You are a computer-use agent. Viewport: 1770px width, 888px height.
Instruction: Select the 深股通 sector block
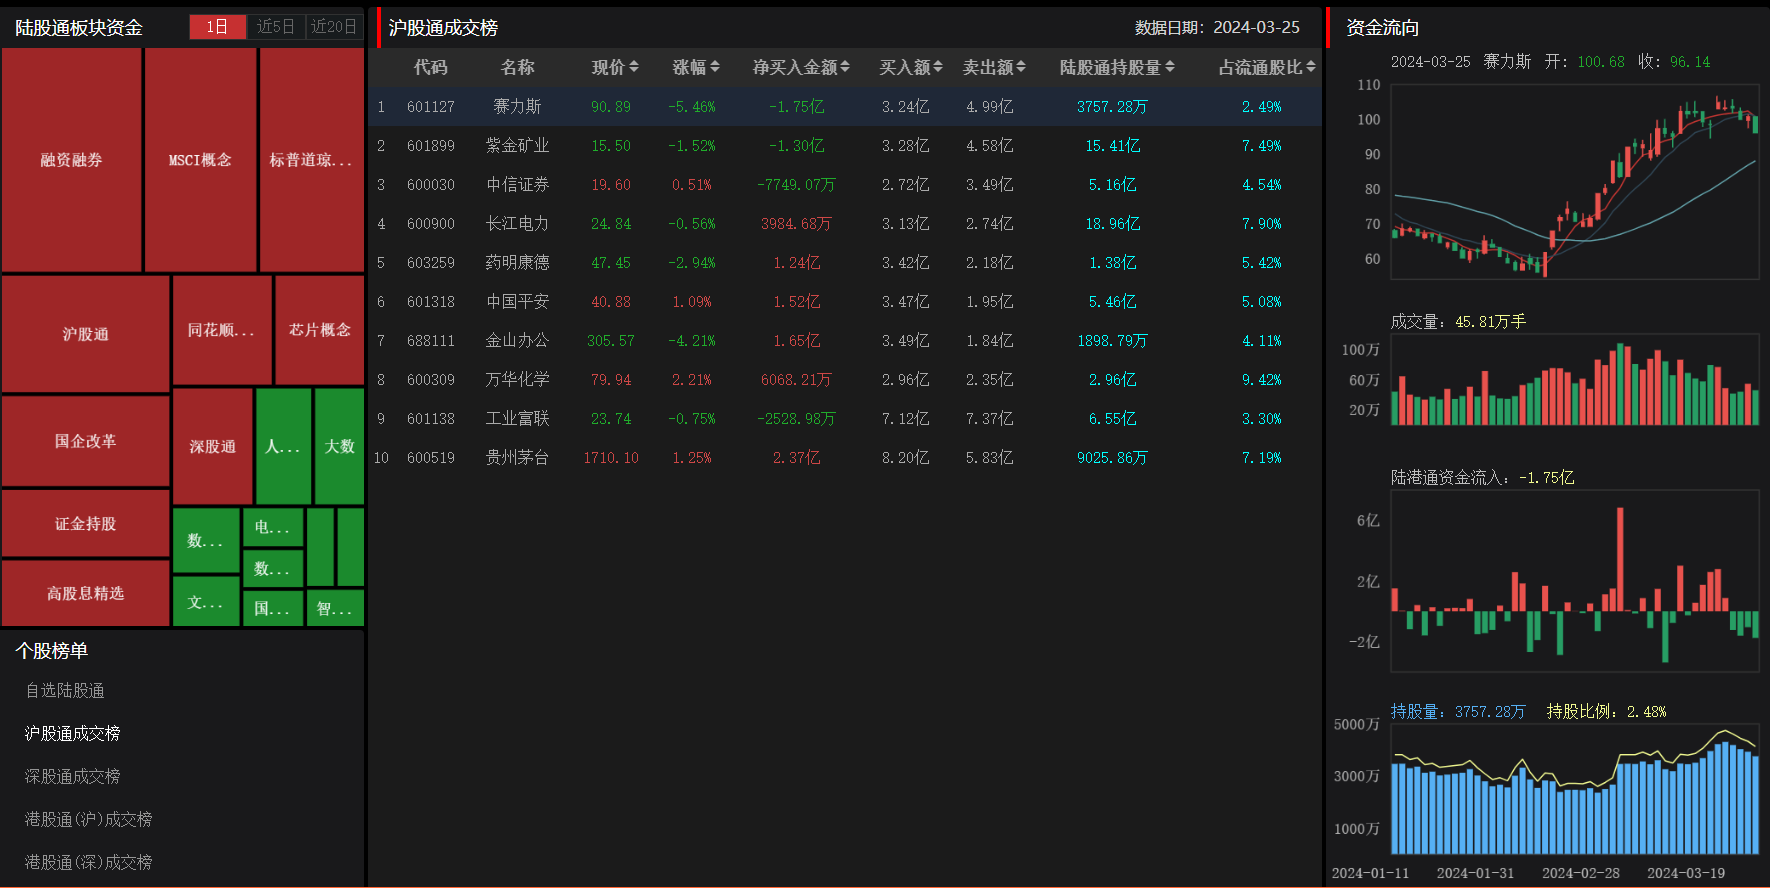213,446
